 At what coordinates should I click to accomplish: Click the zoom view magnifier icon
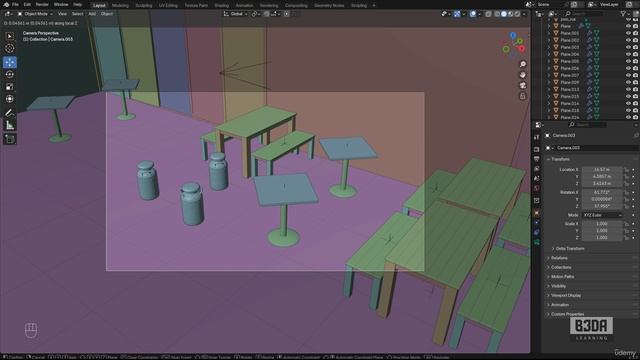click(522, 64)
